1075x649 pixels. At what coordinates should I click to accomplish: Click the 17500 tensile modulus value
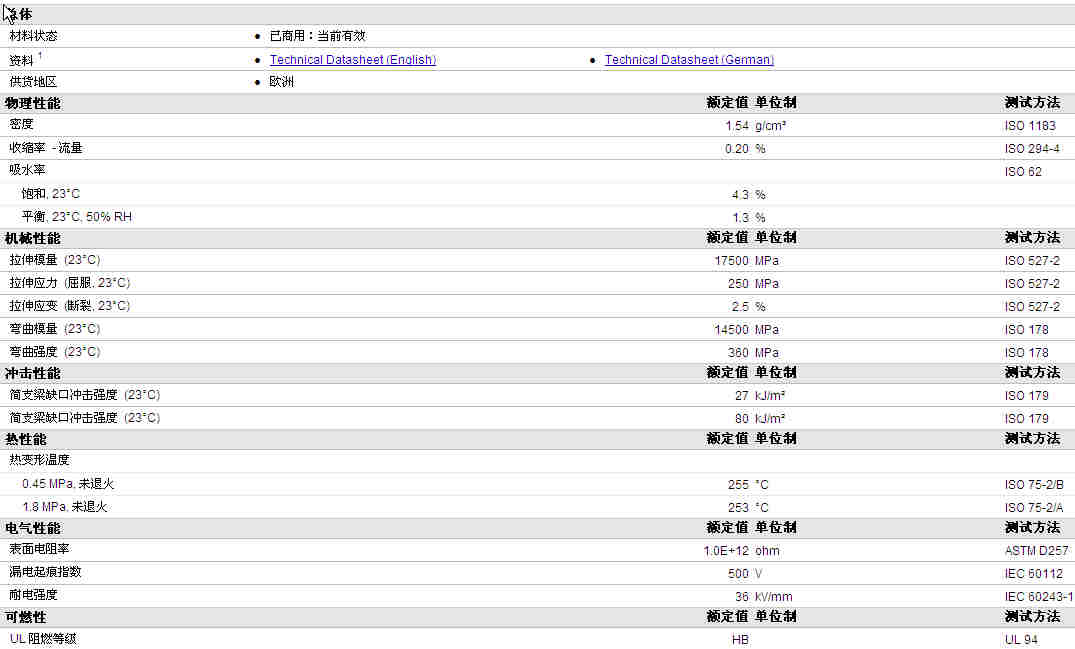732,261
